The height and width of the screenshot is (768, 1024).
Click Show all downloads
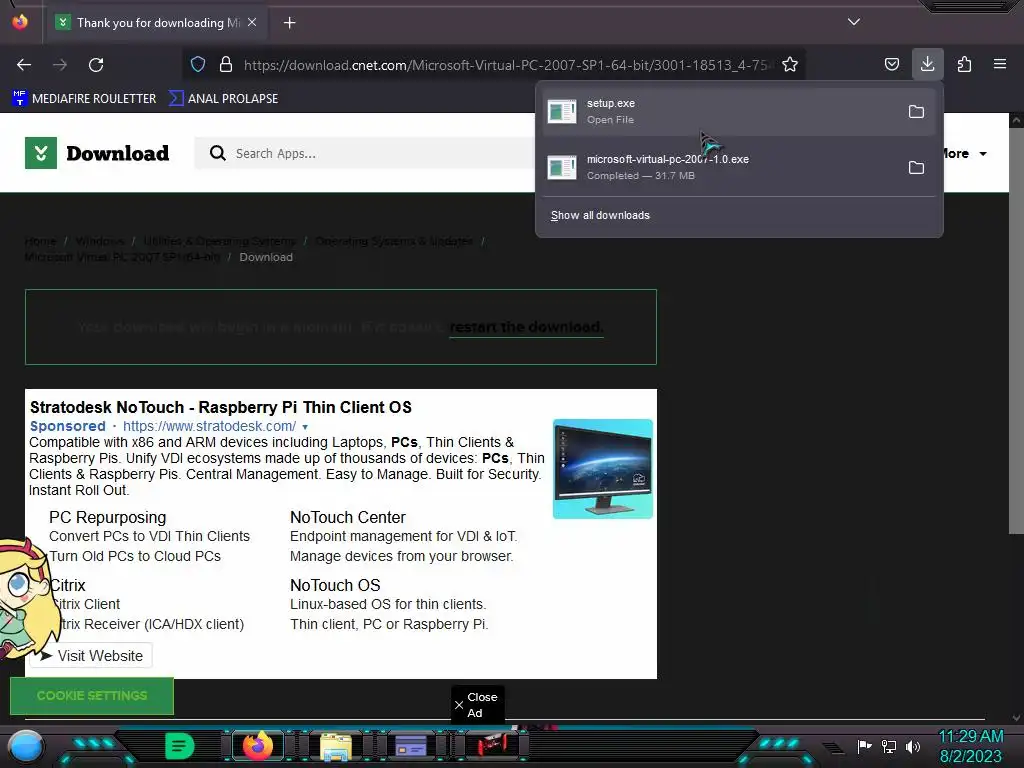coord(600,216)
